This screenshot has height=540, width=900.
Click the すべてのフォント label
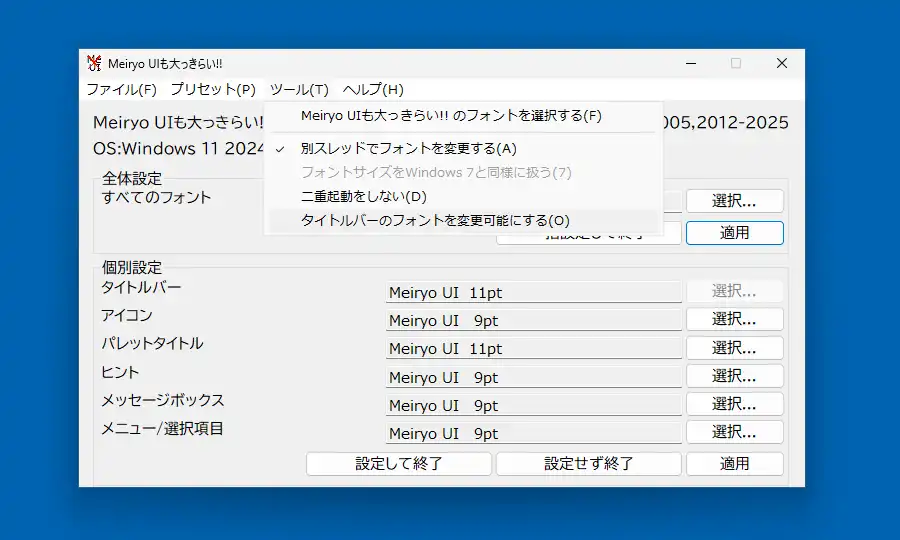157,197
